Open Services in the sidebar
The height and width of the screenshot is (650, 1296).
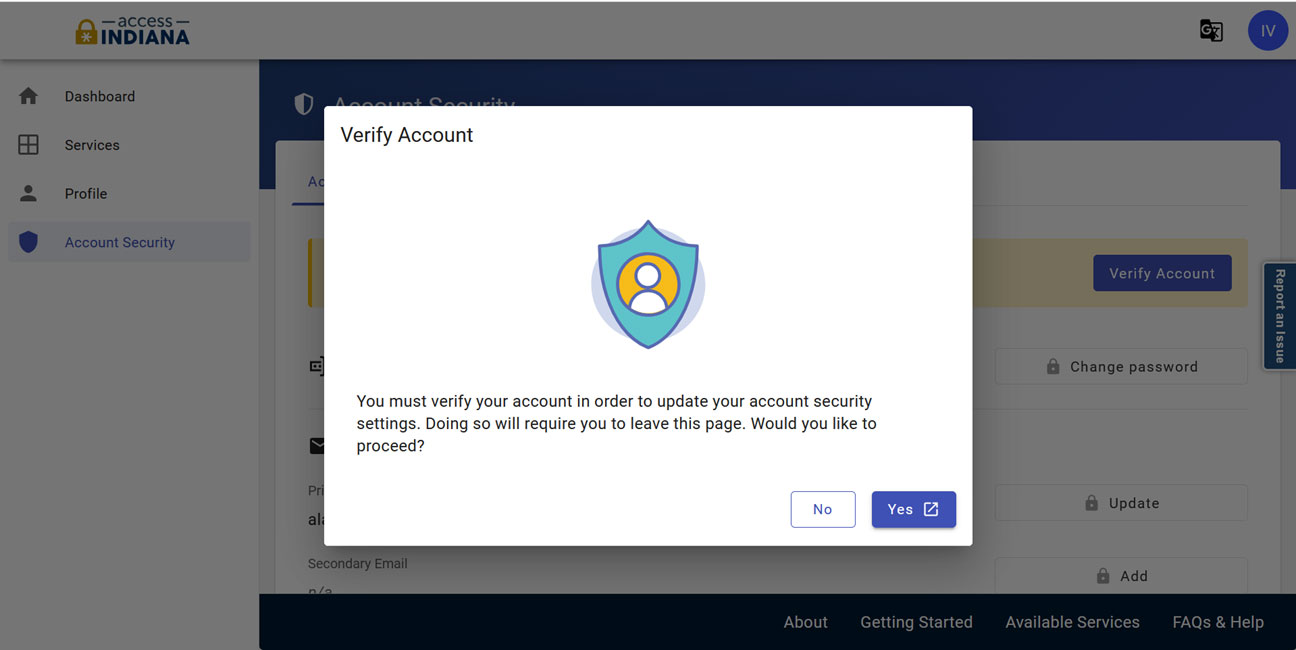tap(92, 145)
